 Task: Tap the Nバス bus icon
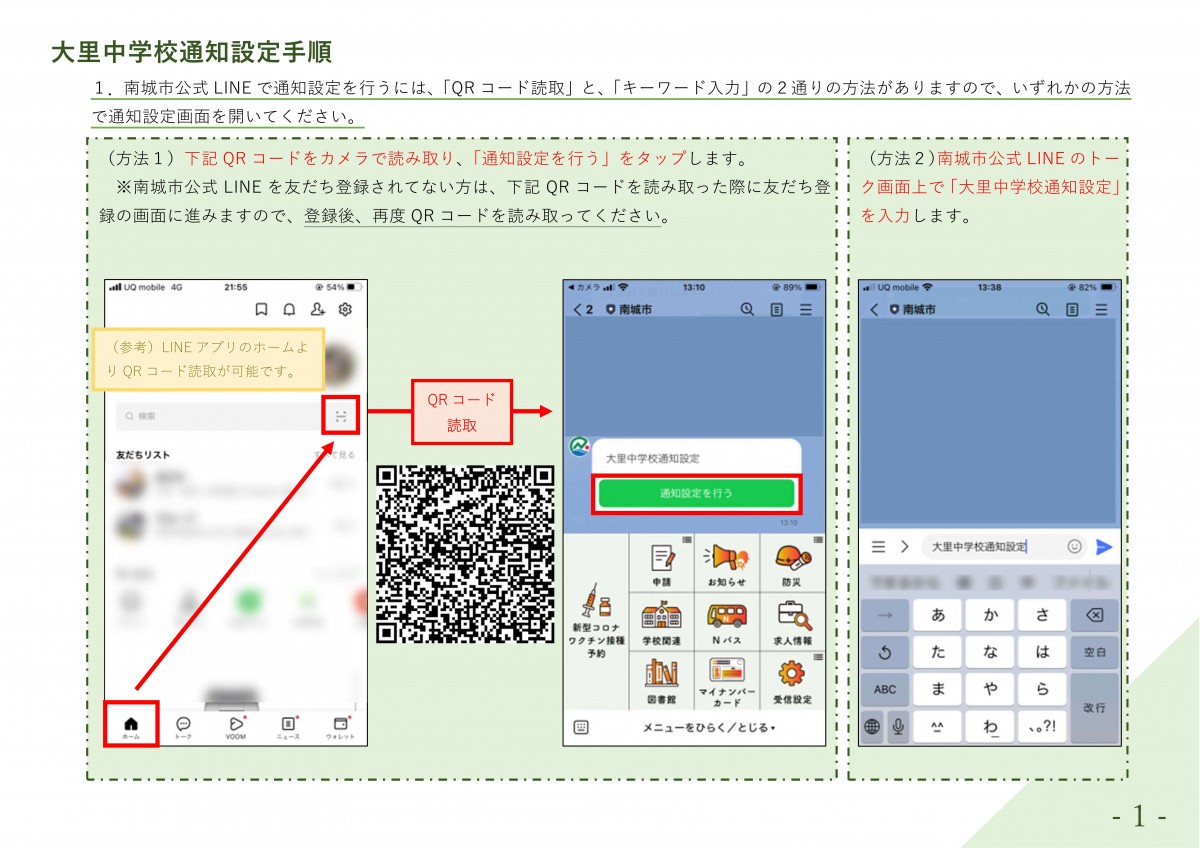coord(727,617)
